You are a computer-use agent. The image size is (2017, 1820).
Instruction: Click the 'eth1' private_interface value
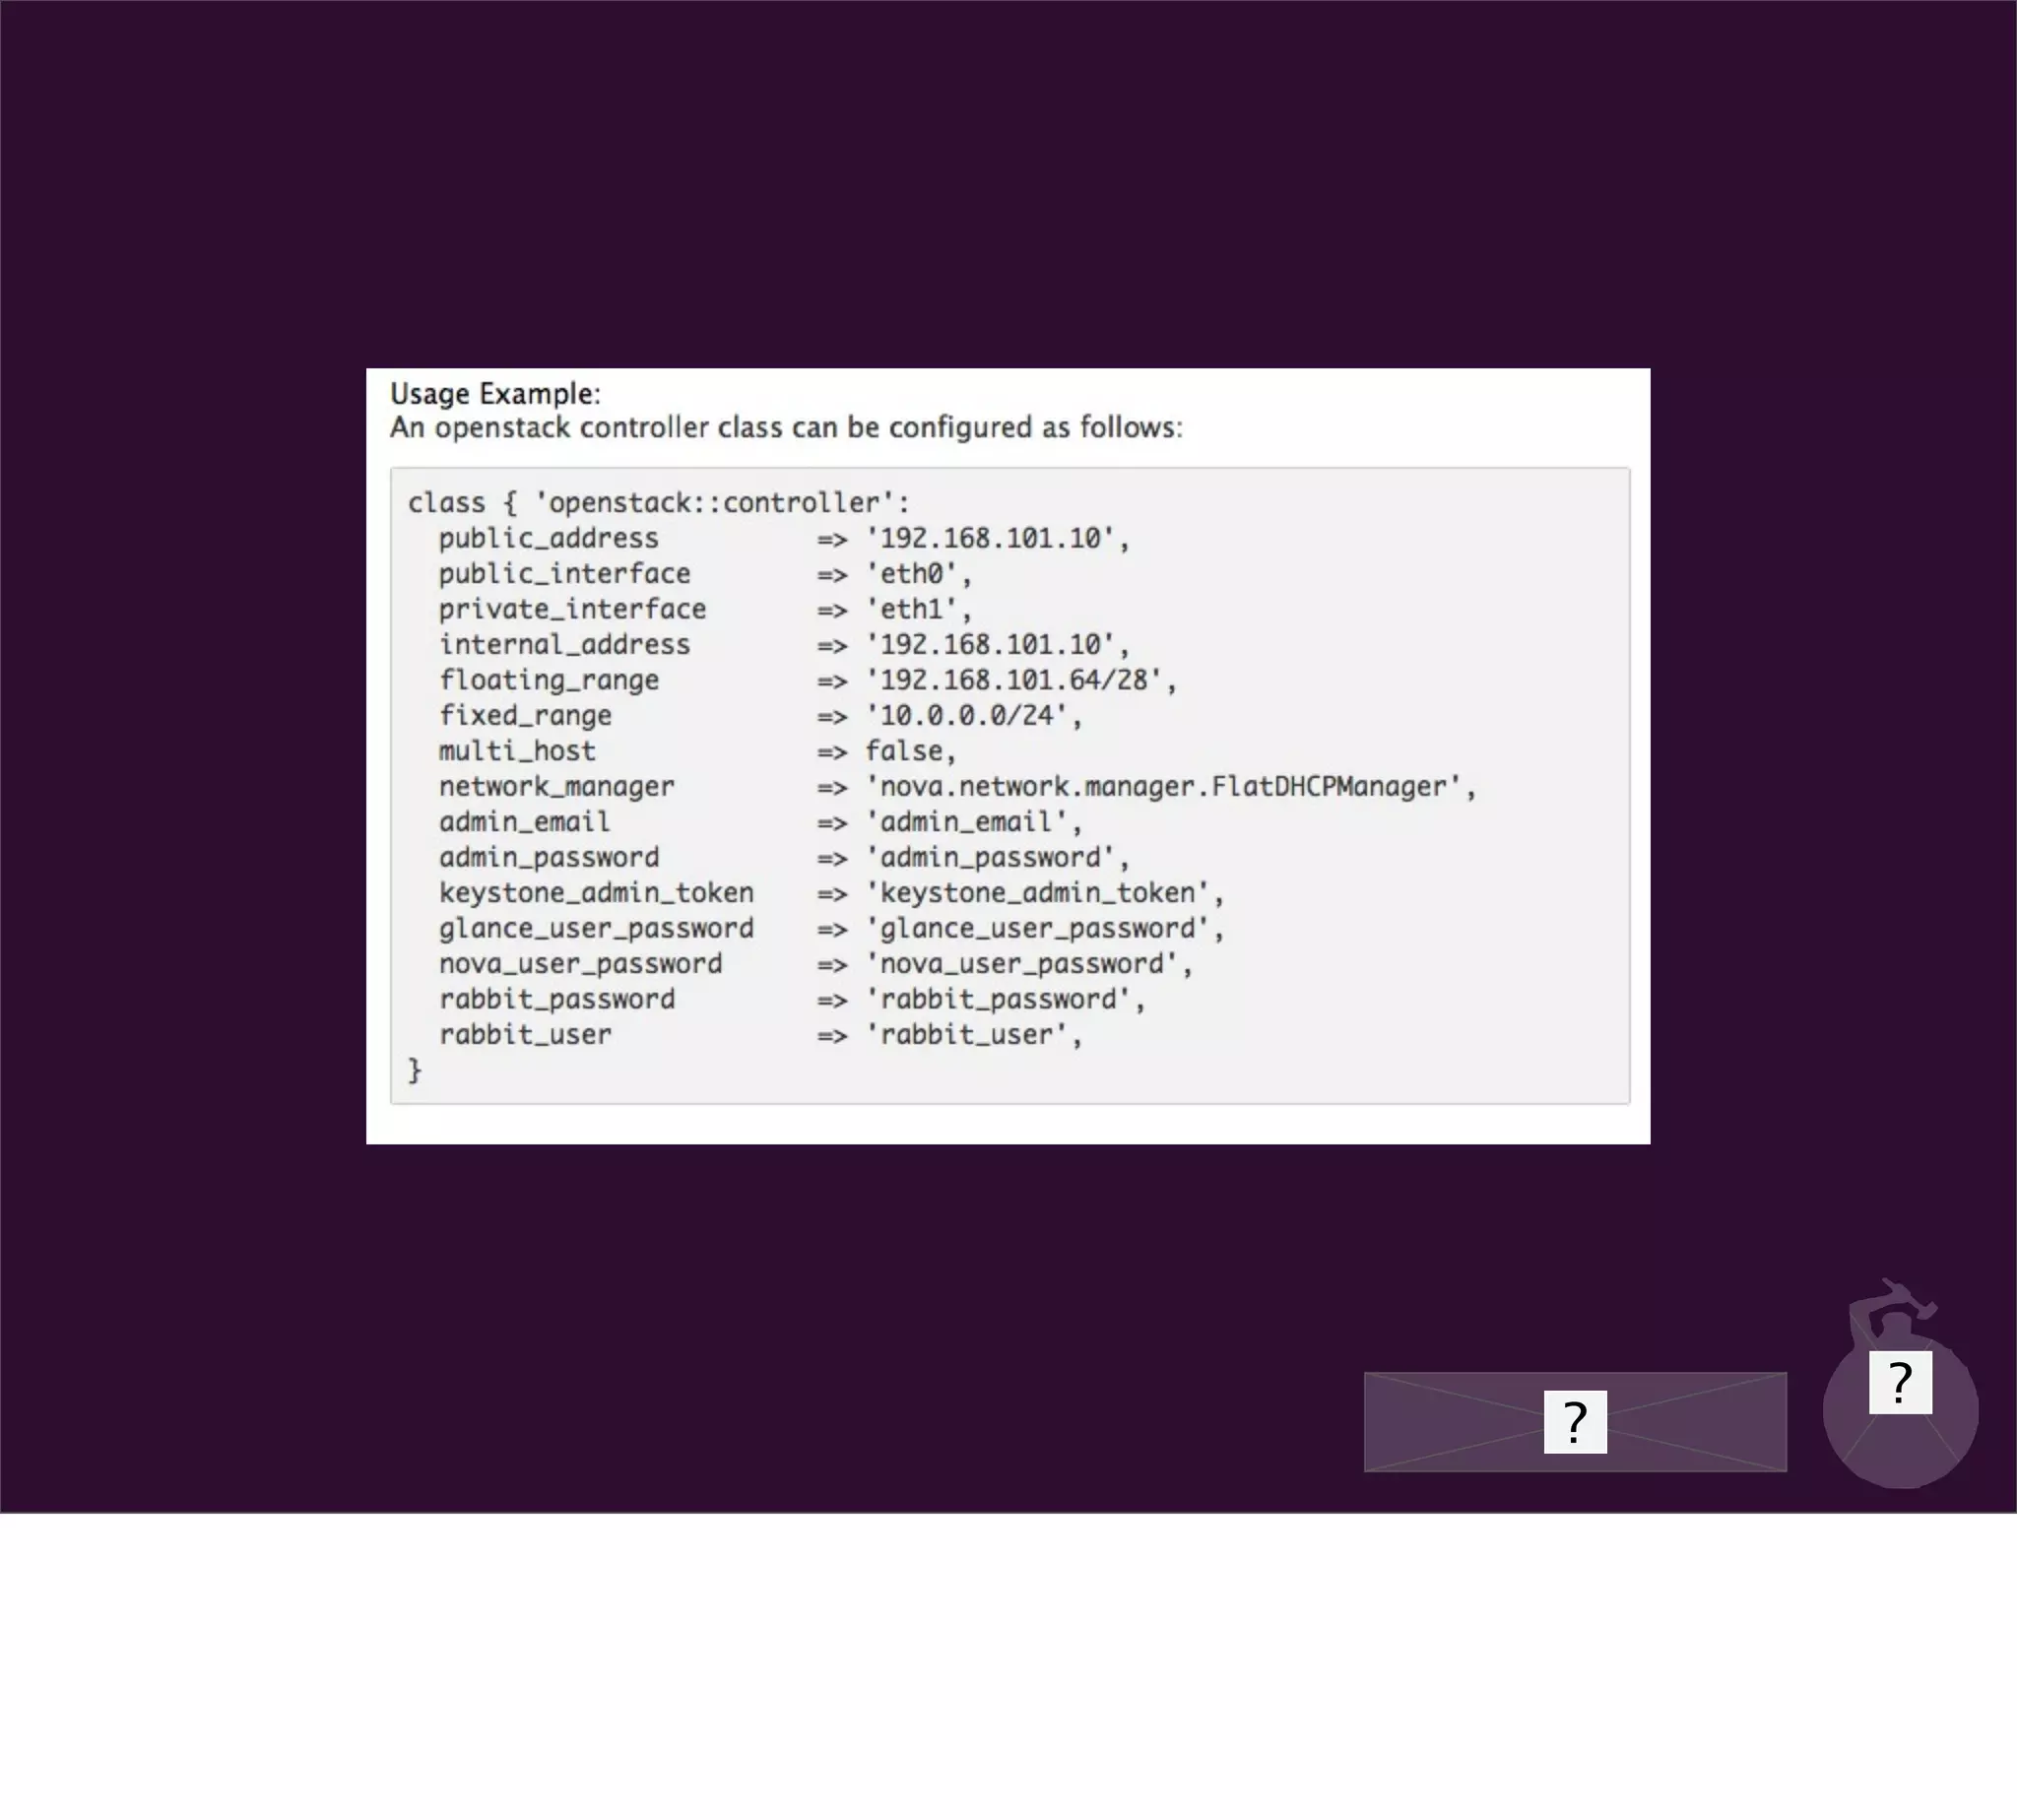tap(916, 609)
